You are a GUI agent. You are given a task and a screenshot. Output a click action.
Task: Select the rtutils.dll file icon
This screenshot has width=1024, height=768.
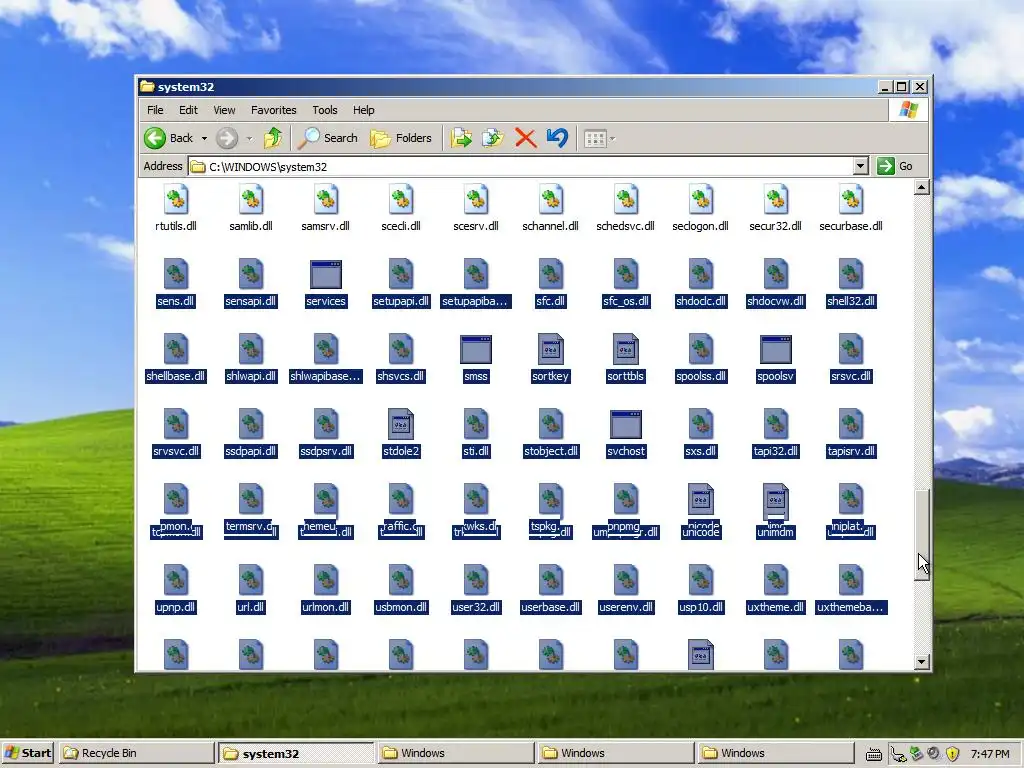176,199
